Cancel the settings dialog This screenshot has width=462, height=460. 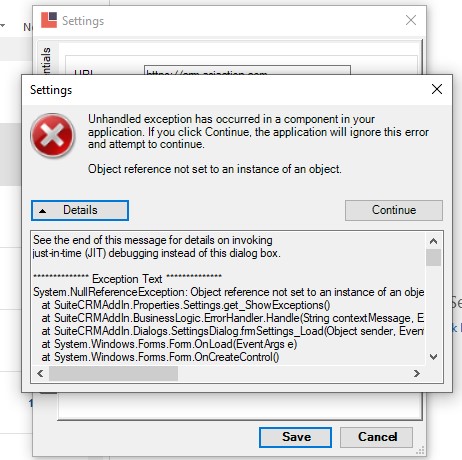click(x=377, y=437)
